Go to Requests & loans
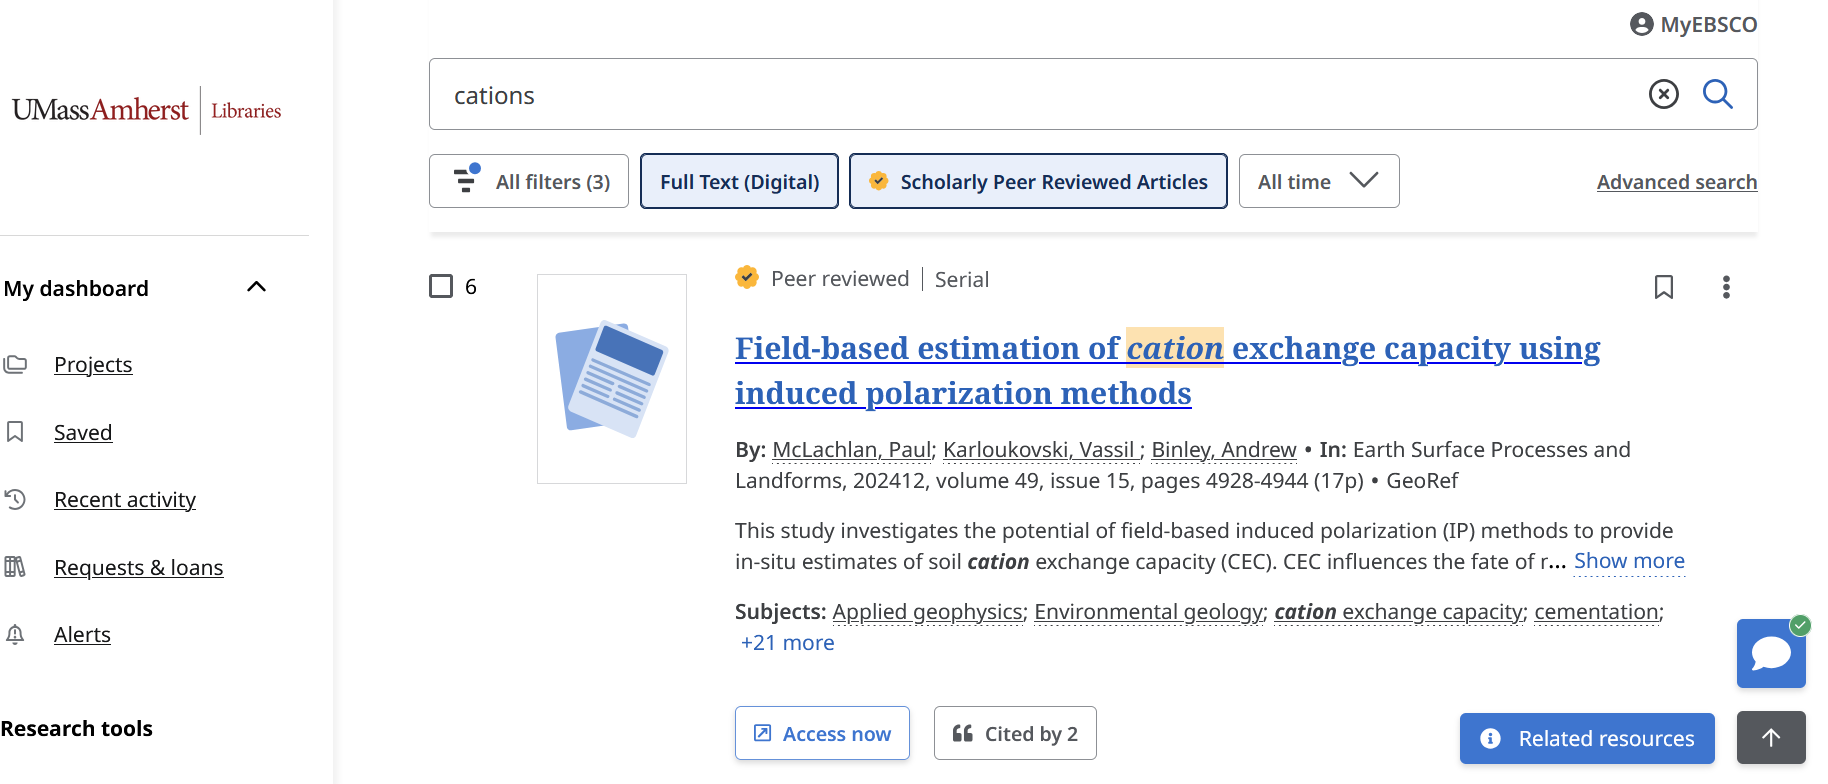1828x784 pixels. pyautogui.click(x=138, y=568)
